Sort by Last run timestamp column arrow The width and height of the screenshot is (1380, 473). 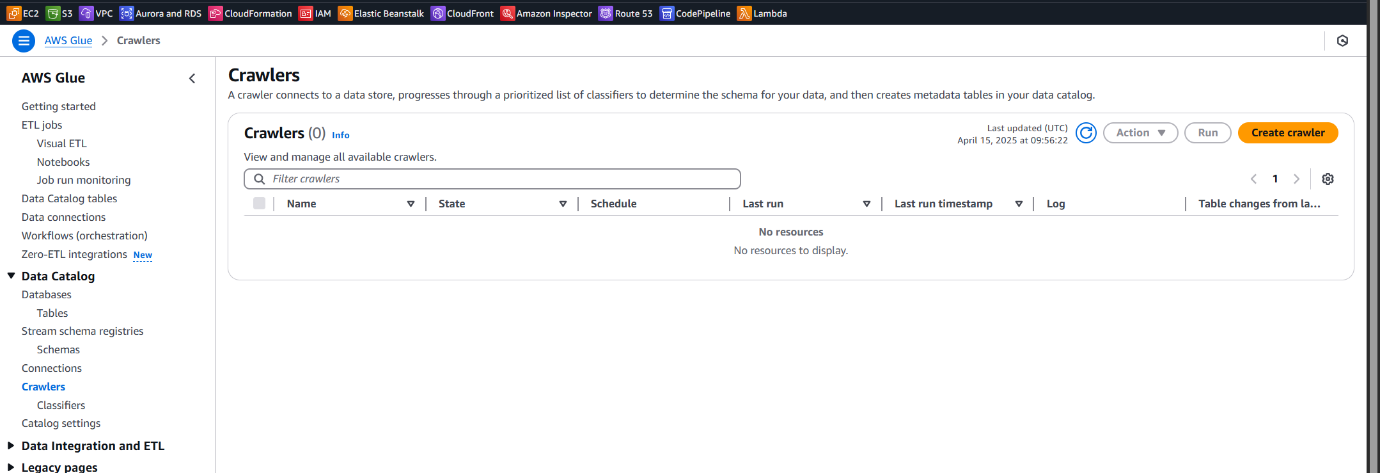pyautogui.click(x=1019, y=204)
